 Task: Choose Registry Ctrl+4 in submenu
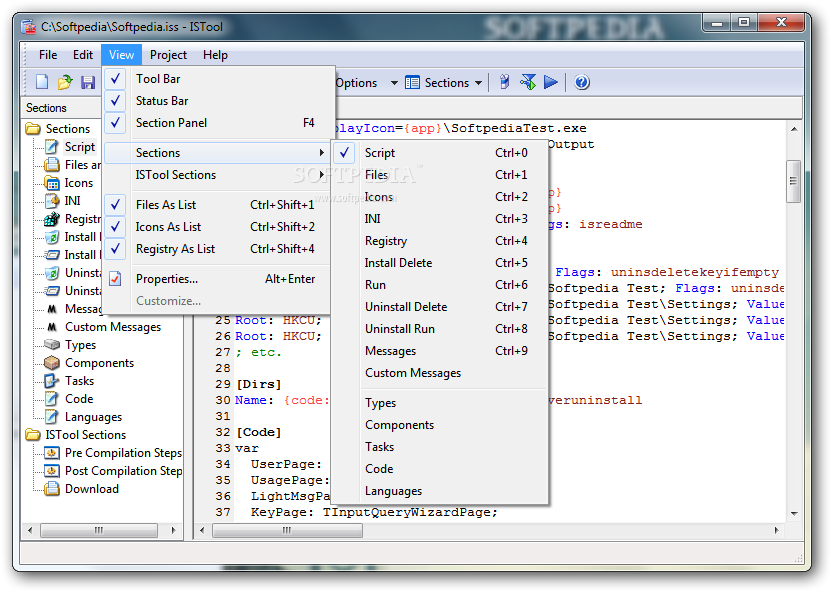pos(440,241)
